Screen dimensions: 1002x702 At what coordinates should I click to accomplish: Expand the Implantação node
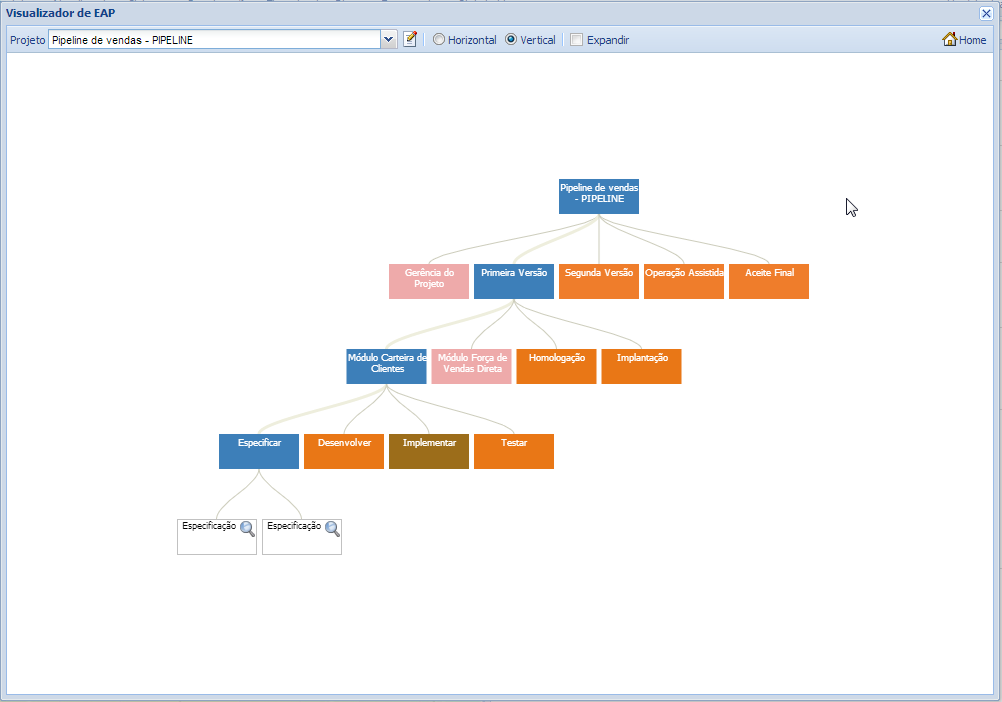[642, 367]
